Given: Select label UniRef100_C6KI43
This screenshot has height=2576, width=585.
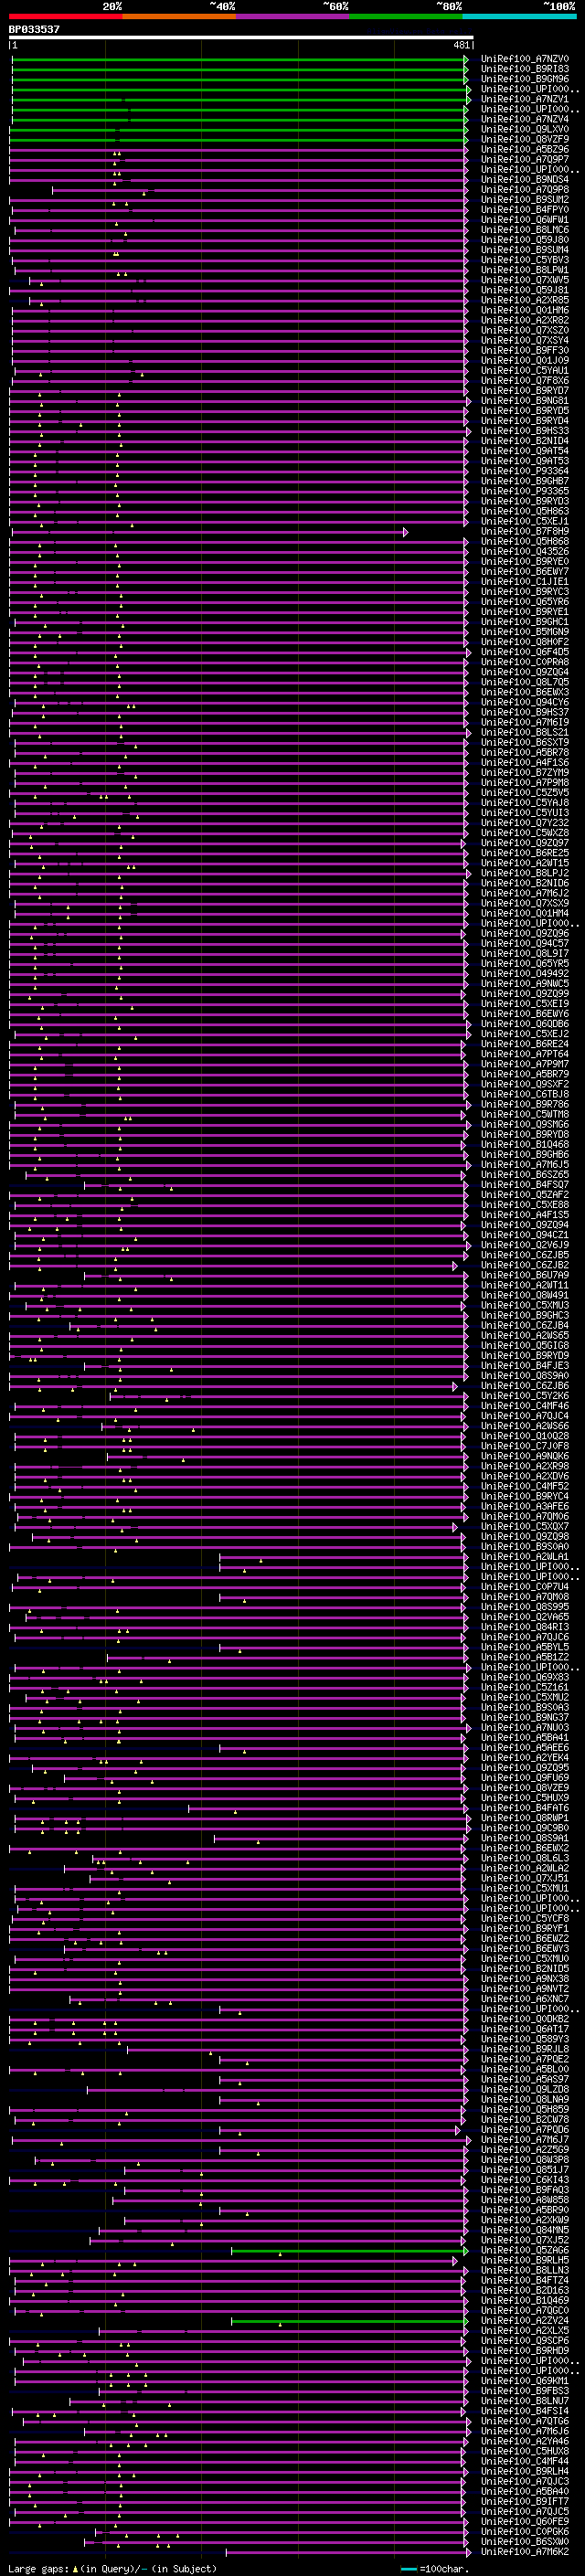Looking at the screenshot, I should tap(524, 2179).
